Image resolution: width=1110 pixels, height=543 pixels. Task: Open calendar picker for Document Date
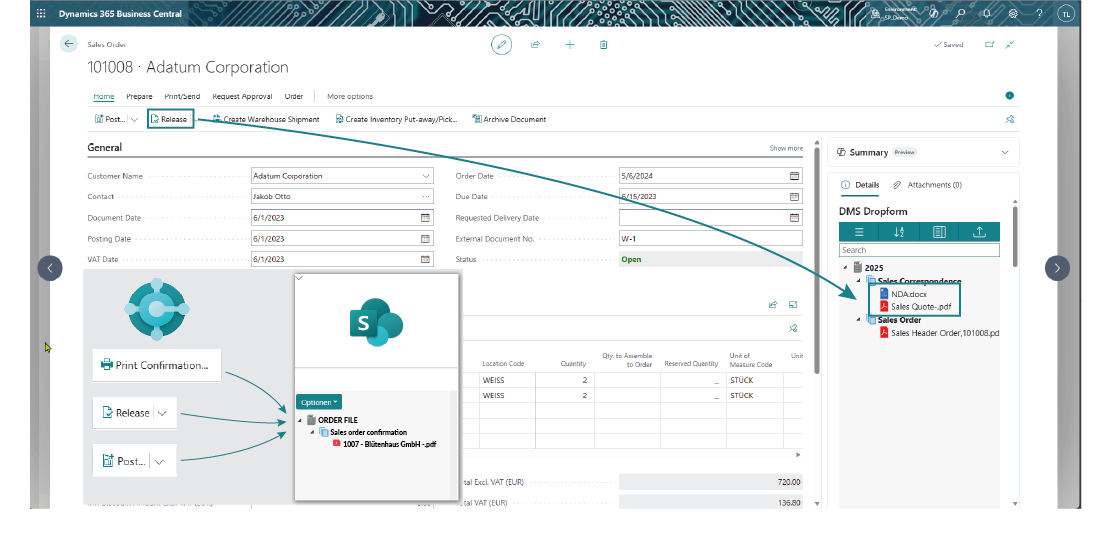pyautogui.click(x=425, y=217)
